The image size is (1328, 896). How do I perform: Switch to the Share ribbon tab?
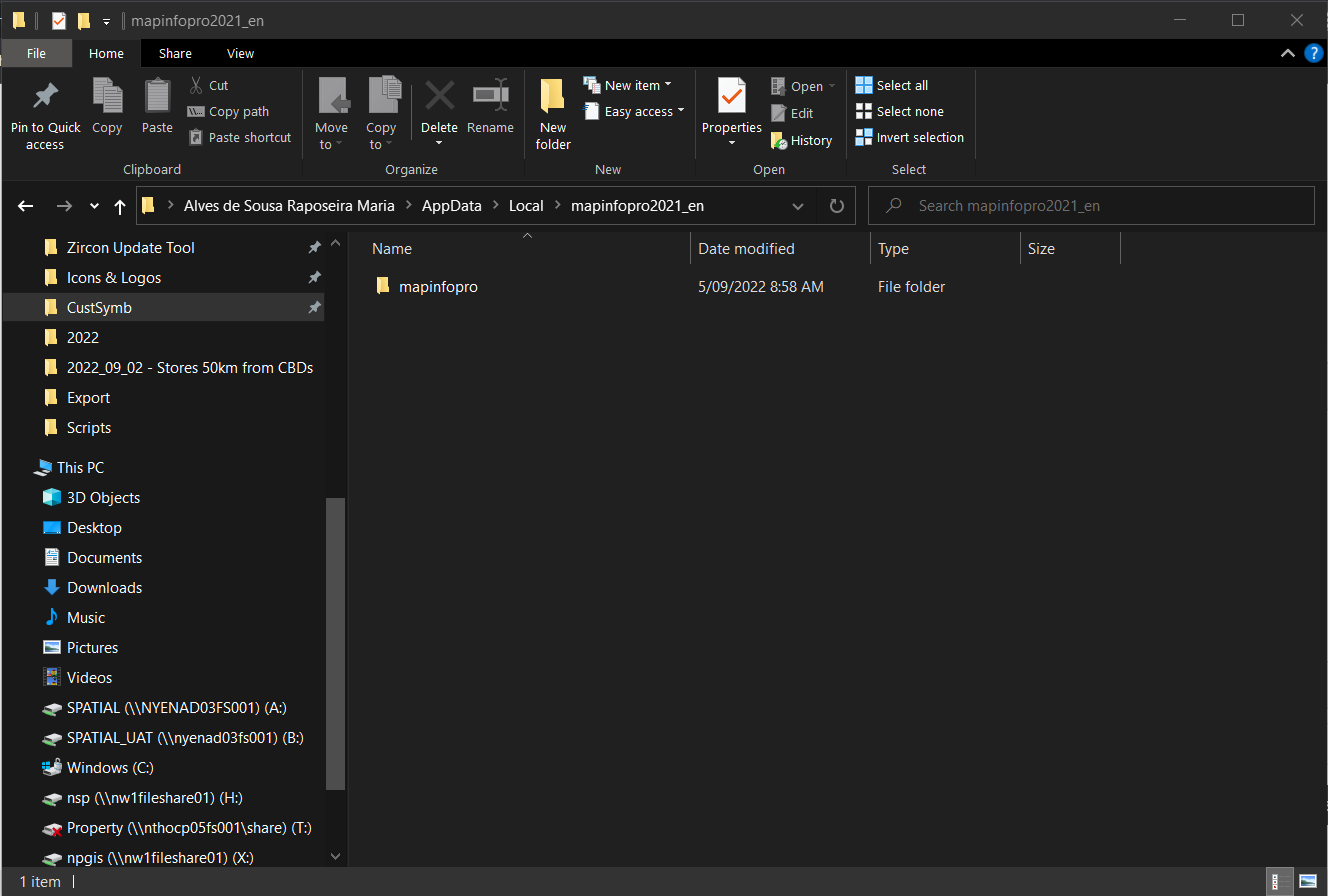coord(175,53)
